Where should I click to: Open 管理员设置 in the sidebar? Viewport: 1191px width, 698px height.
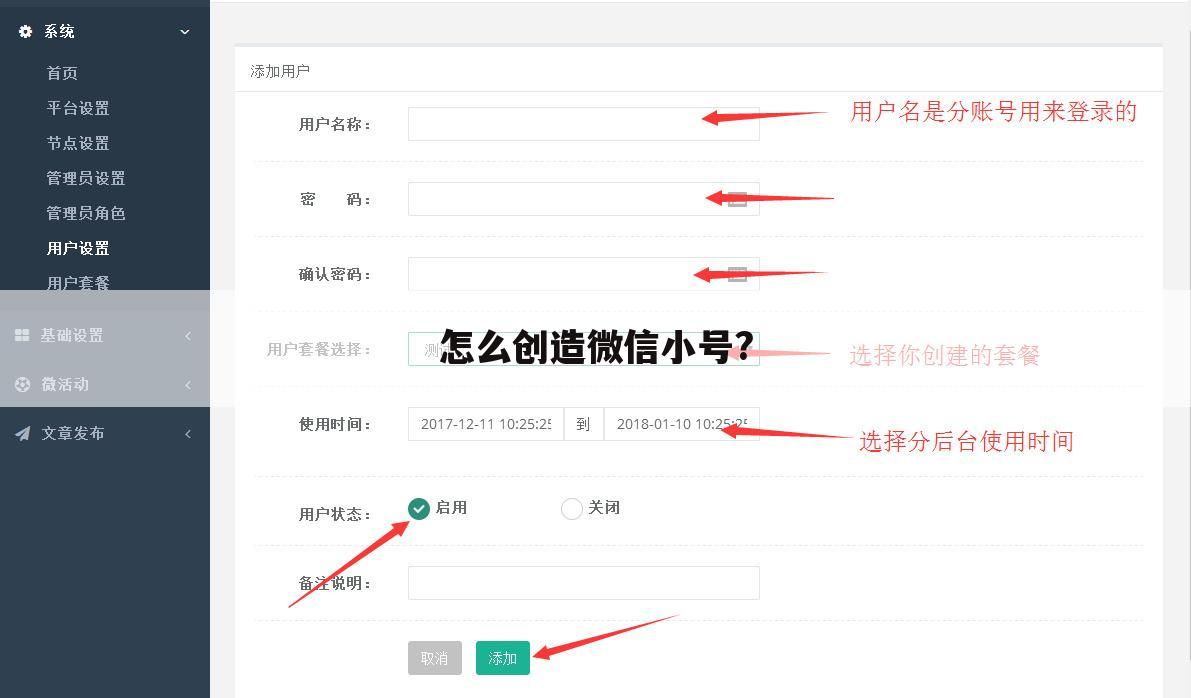(x=86, y=178)
